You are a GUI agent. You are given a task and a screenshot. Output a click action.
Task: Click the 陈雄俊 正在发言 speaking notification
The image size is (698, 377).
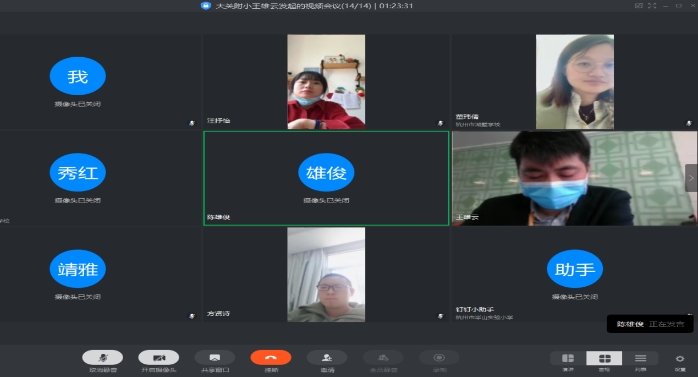click(650, 324)
